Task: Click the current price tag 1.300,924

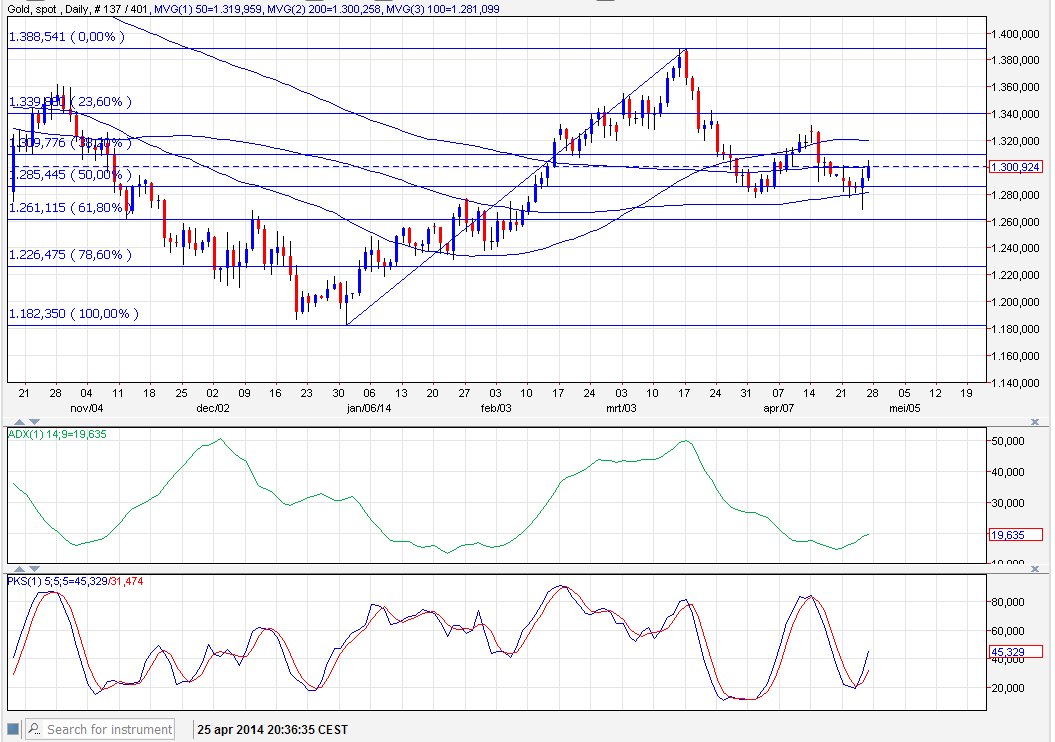Action: (1015, 167)
